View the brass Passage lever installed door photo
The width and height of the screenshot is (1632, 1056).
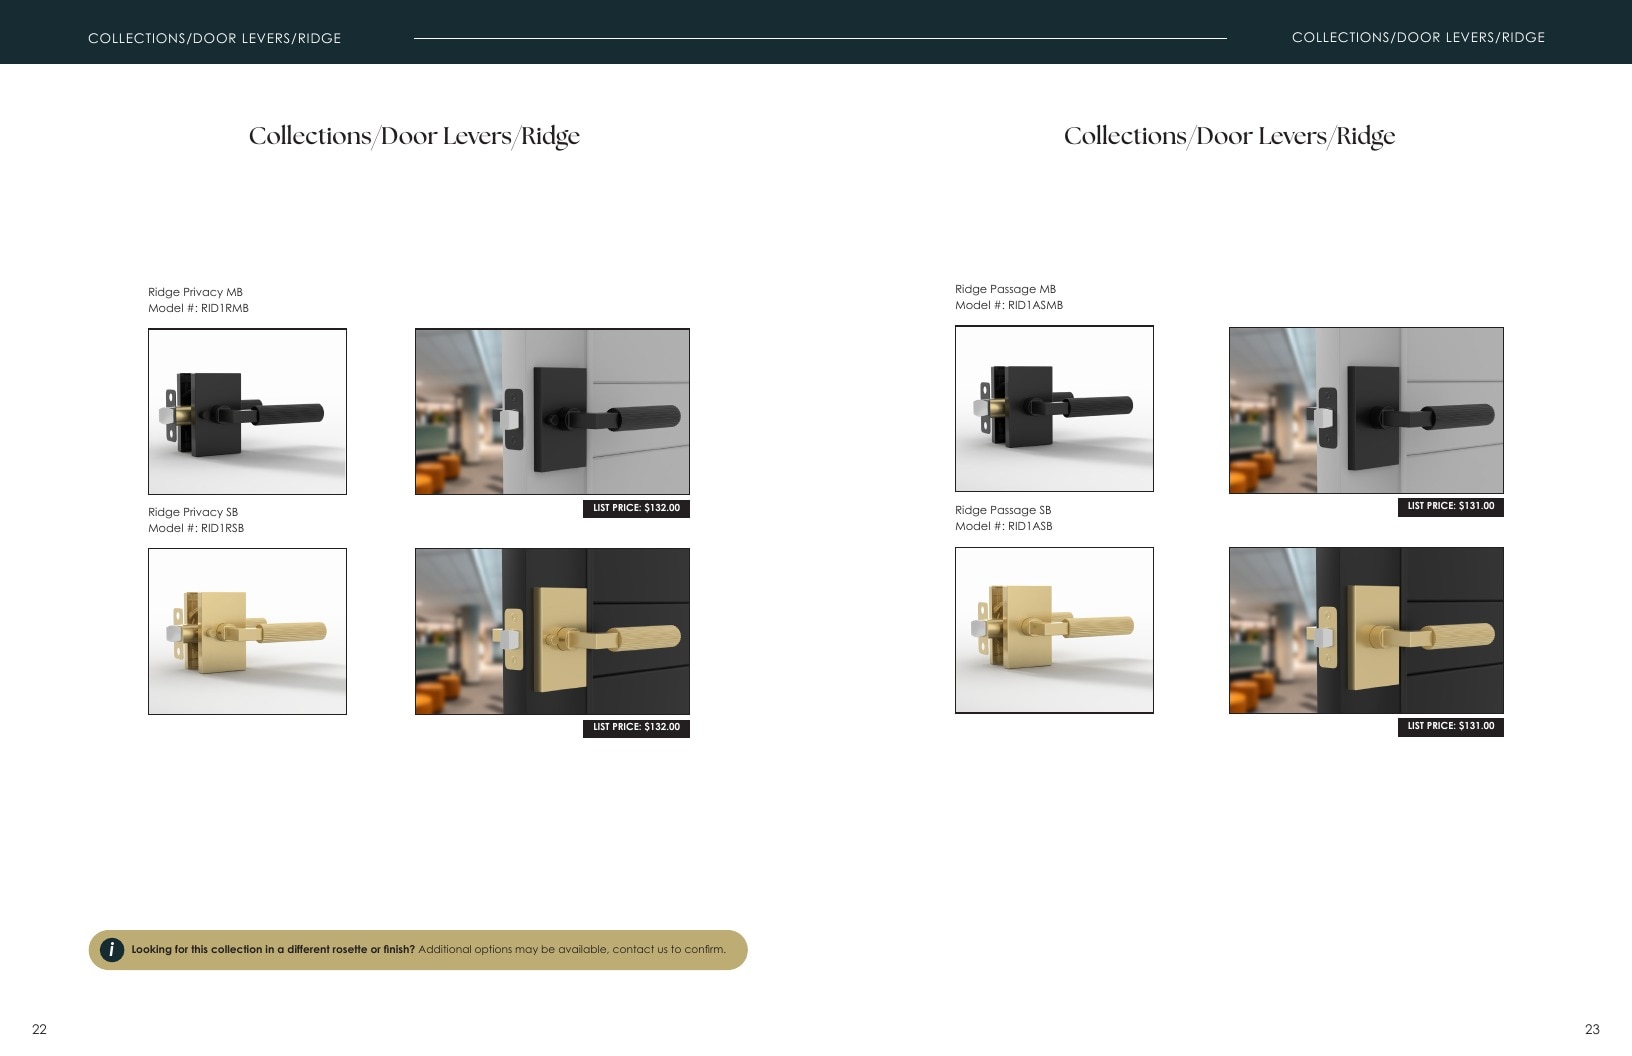(1366, 630)
